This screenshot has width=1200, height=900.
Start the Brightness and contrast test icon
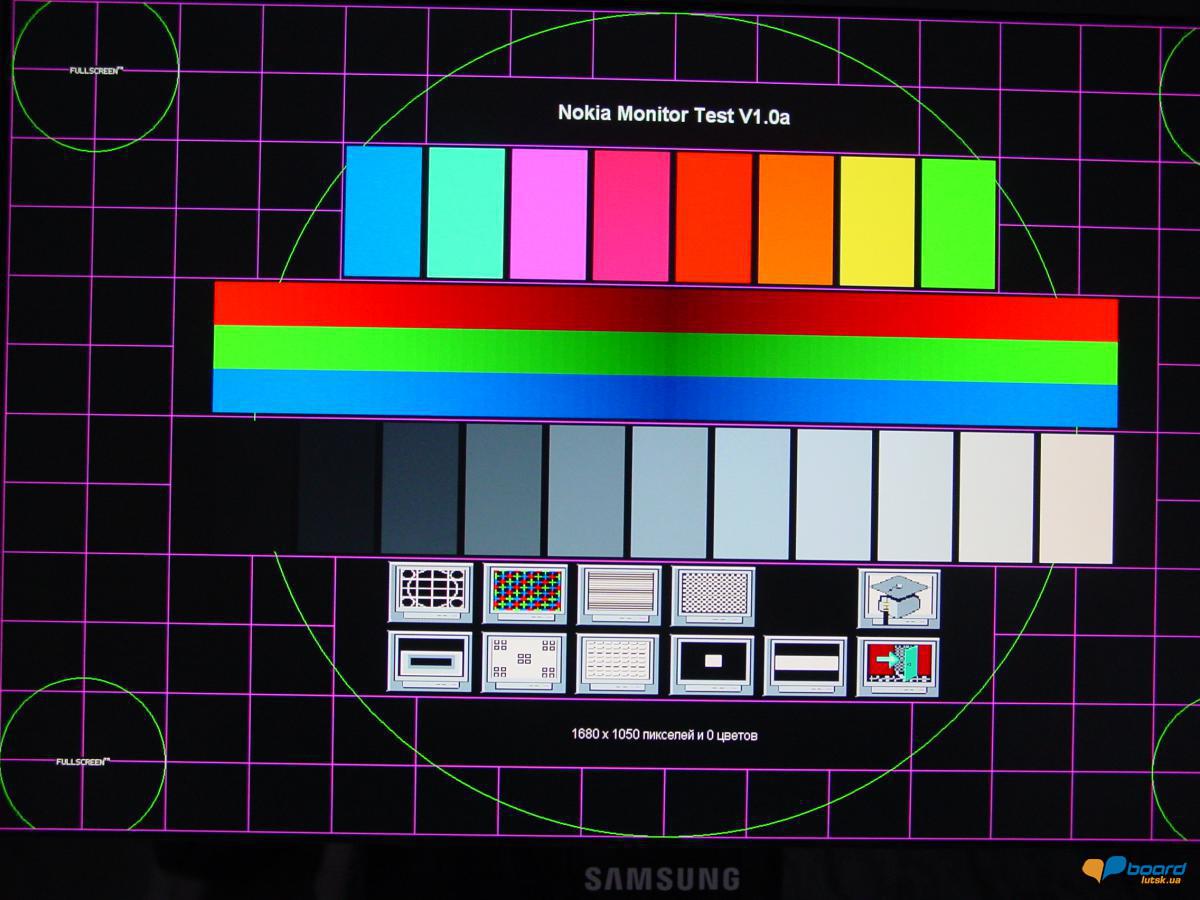pyautogui.click(x=430, y=661)
